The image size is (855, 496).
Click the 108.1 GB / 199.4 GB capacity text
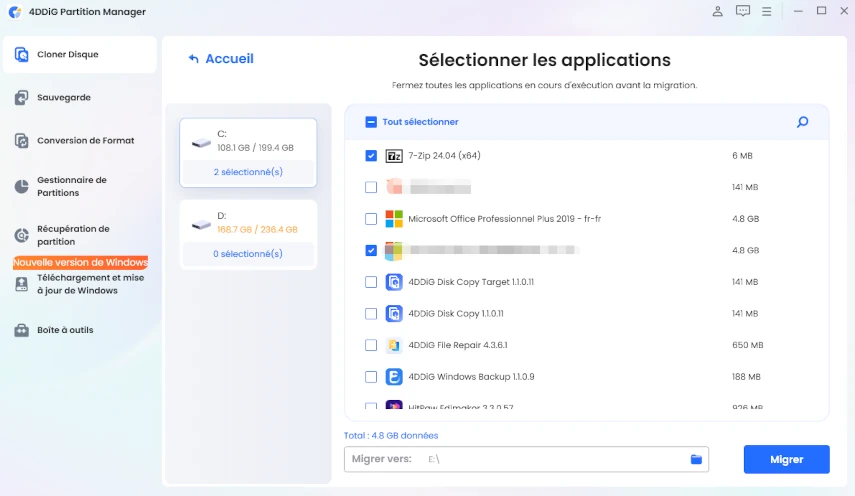255,148
